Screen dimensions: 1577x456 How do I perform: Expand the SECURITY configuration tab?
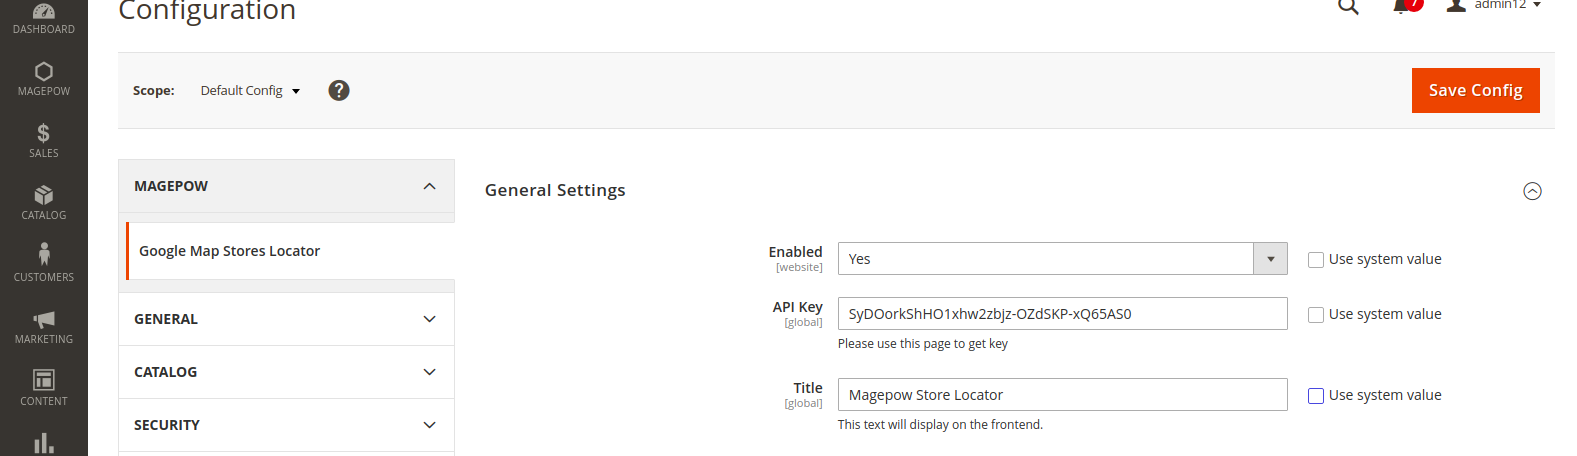point(286,425)
